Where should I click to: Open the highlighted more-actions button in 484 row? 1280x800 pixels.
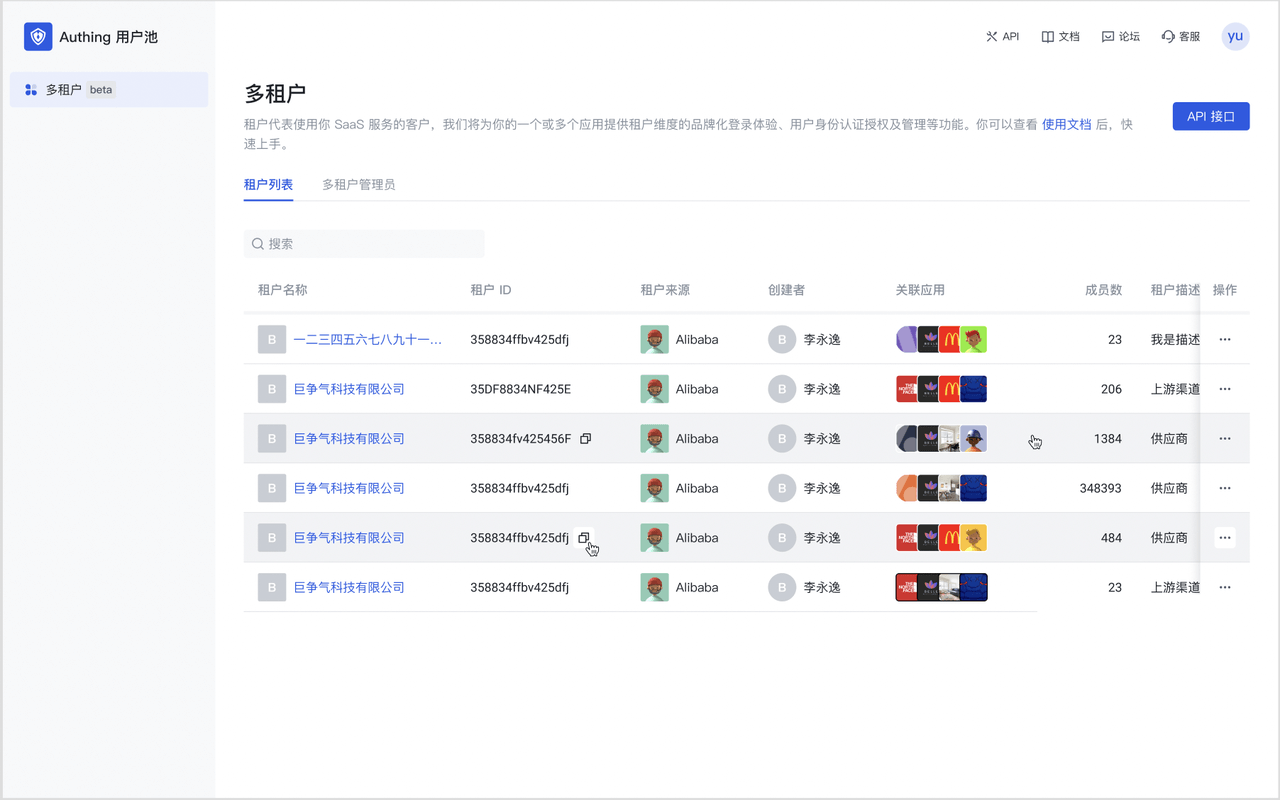point(1224,538)
